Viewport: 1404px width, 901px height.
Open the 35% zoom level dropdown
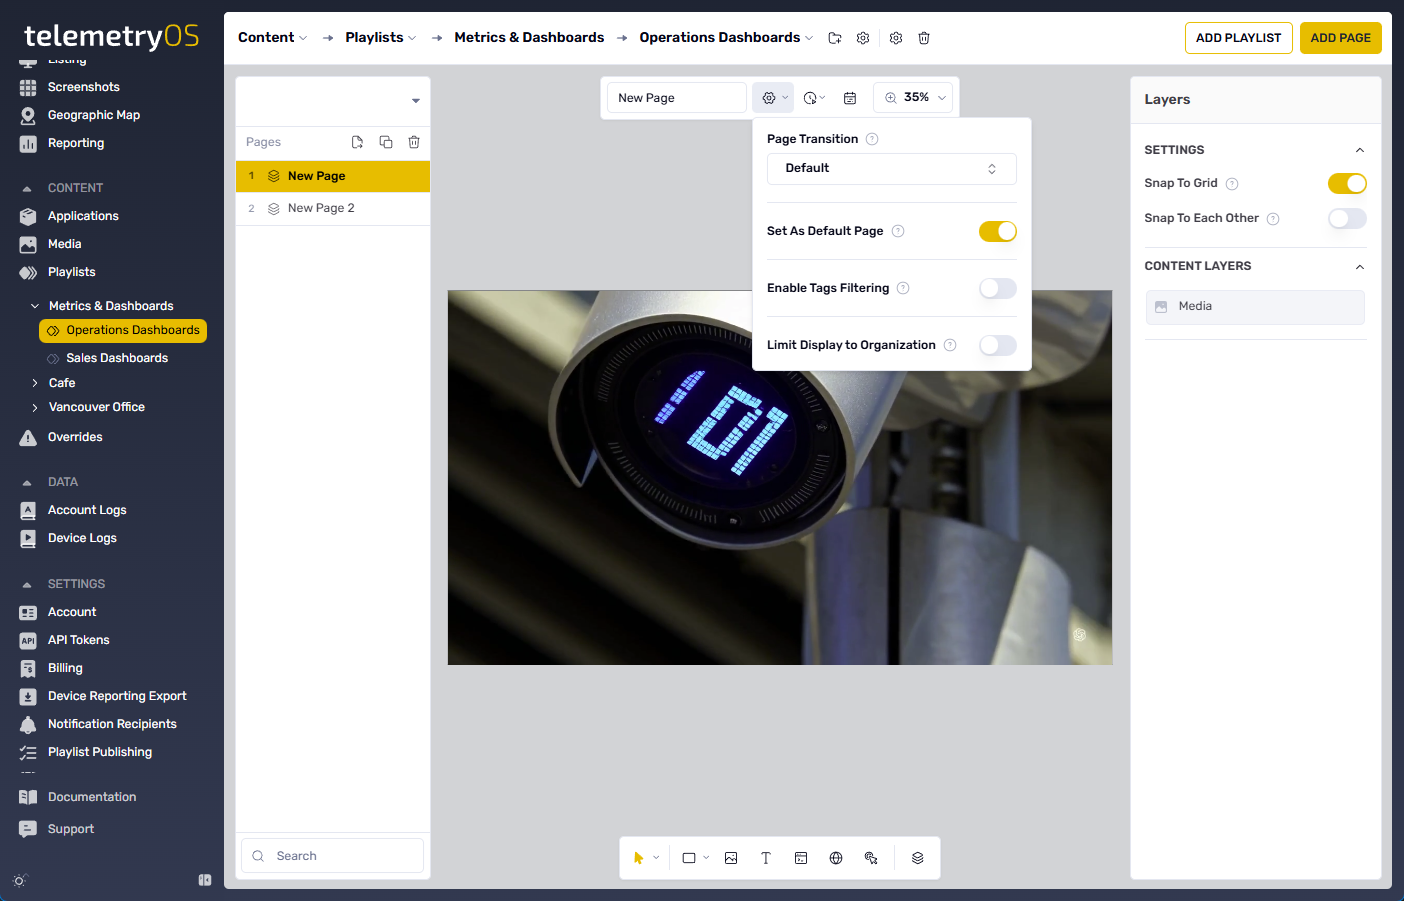(x=915, y=98)
